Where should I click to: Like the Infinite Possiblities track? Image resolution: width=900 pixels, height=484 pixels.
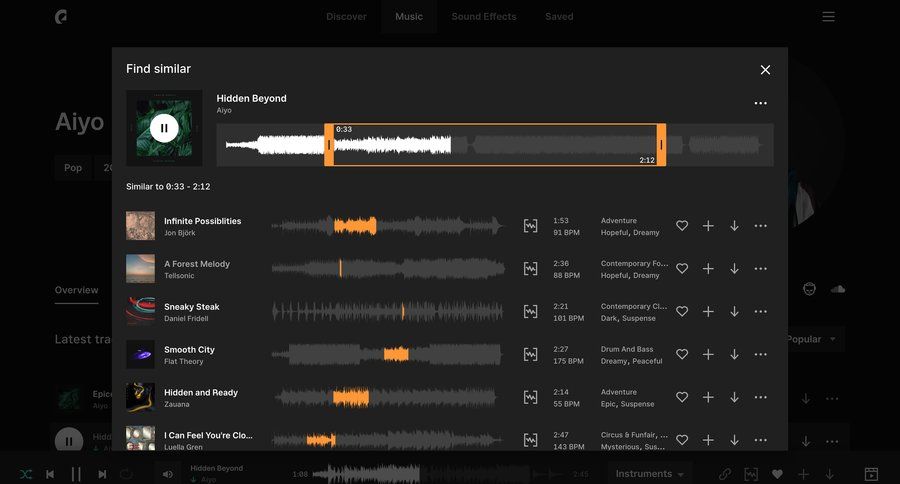[x=682, y=226]
